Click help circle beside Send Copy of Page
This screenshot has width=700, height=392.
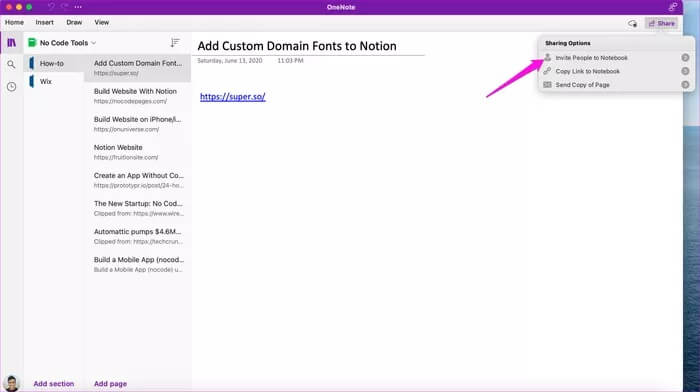(x=685, y=84)
